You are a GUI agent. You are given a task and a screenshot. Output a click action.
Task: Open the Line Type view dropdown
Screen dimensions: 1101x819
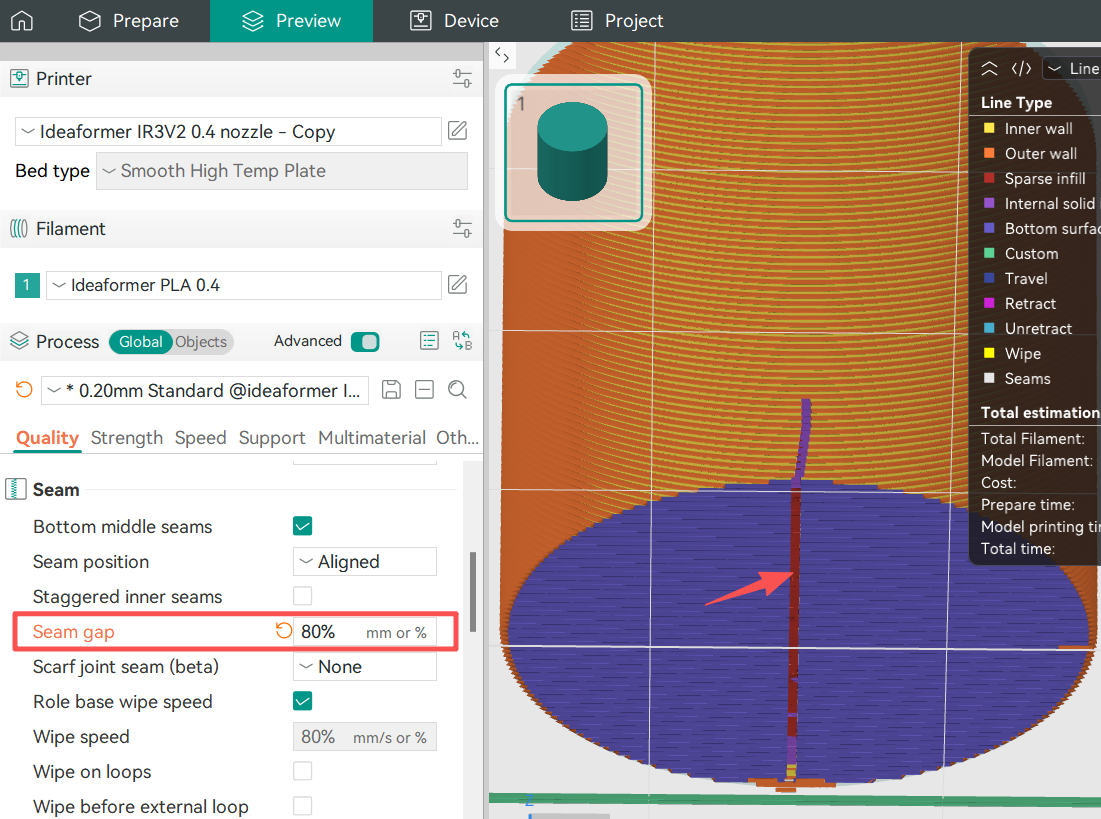pos(1072,69)
